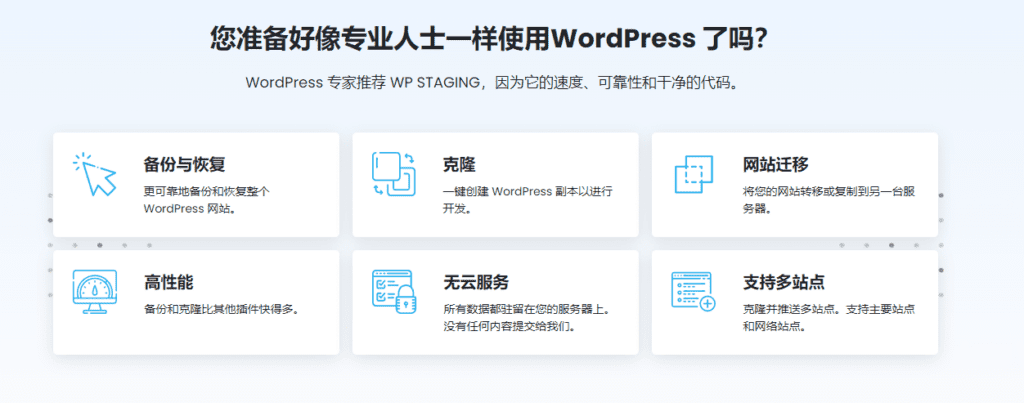Click the subtitle WordPress 专家推荐 WP STAGING
The image size is (1024, 403).
pos(363,84)
